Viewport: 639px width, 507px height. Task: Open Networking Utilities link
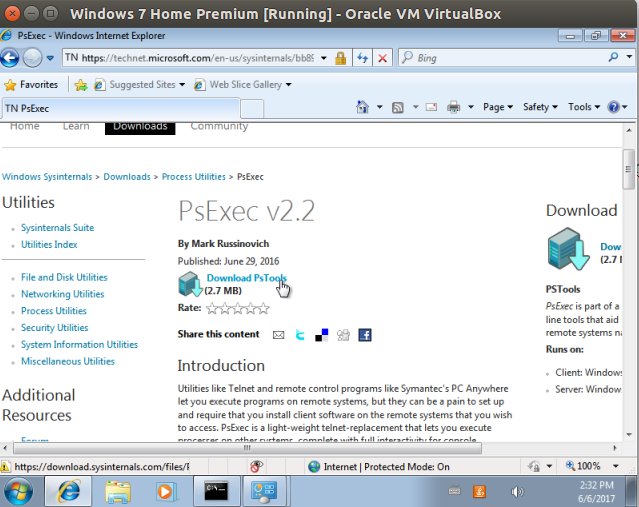pos(63,294)
